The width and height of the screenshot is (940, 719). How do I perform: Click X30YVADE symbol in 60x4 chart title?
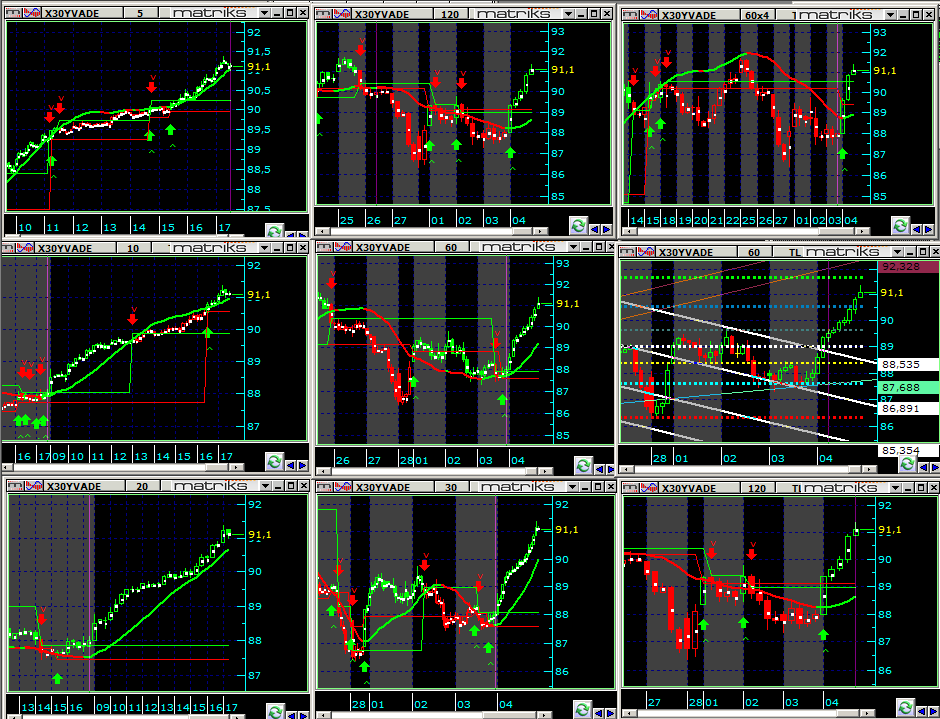689,15
